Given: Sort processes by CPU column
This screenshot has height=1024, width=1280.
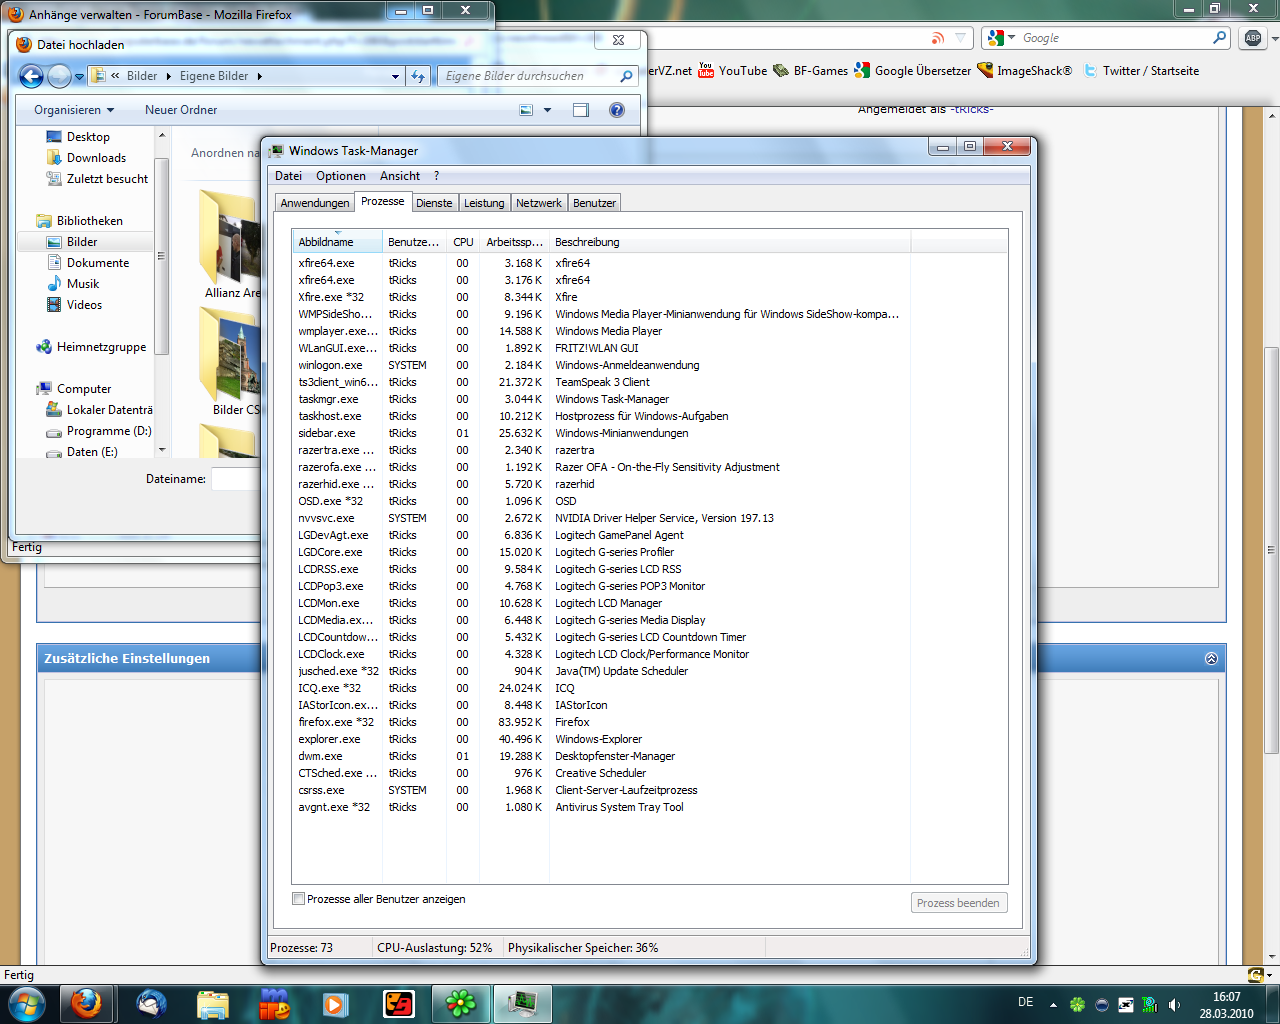Looking at the screenshot, I should [463, 242].
